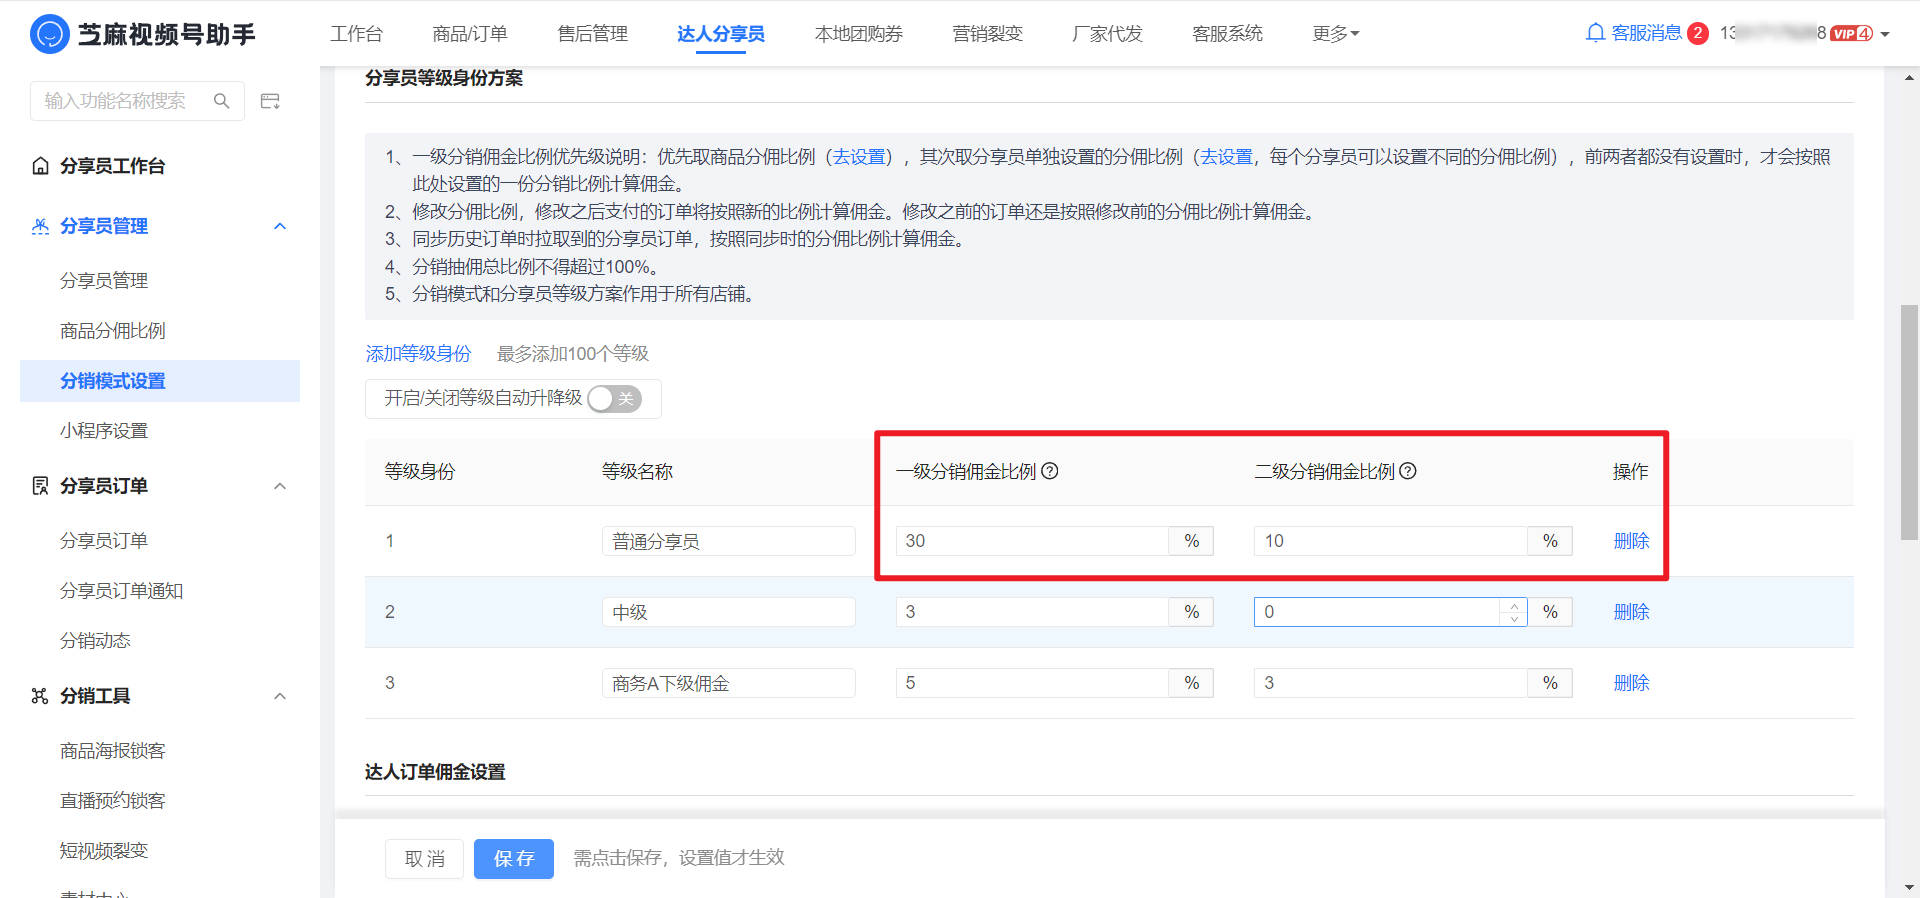Open the 工作台 tab
1920x898 pixels.
coord(357,34)
